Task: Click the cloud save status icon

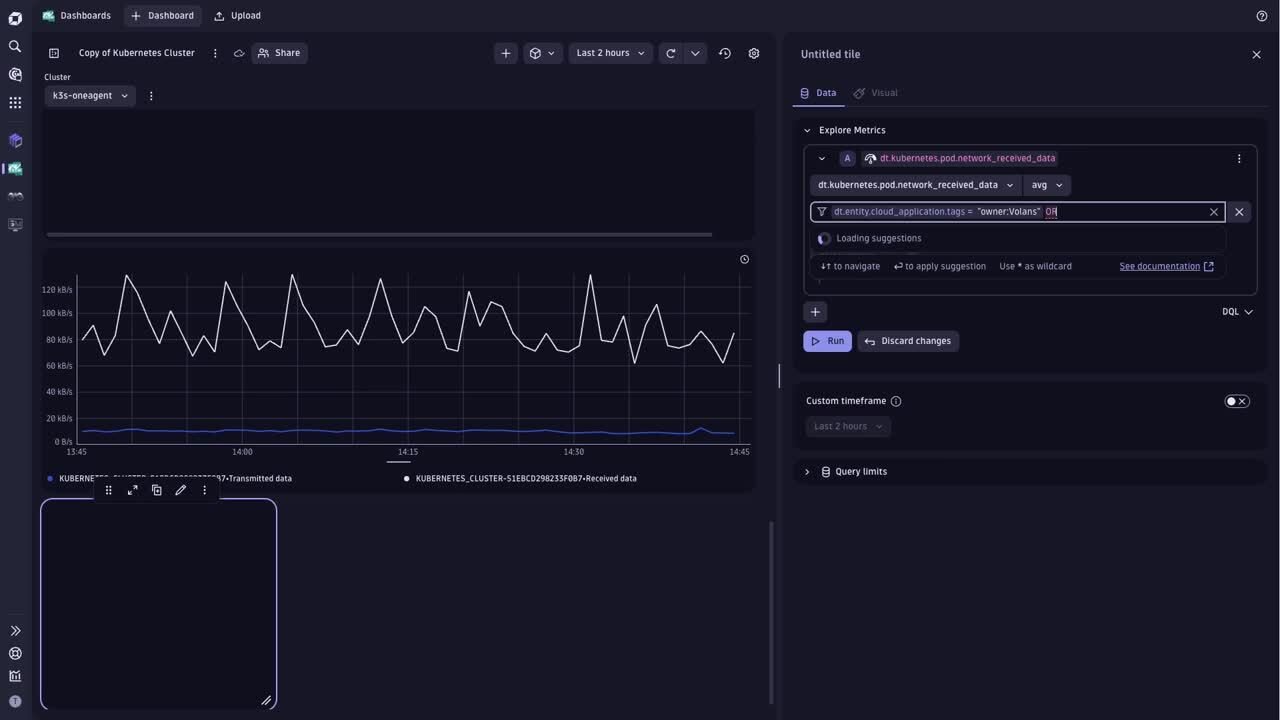Action: click(239, 53)
